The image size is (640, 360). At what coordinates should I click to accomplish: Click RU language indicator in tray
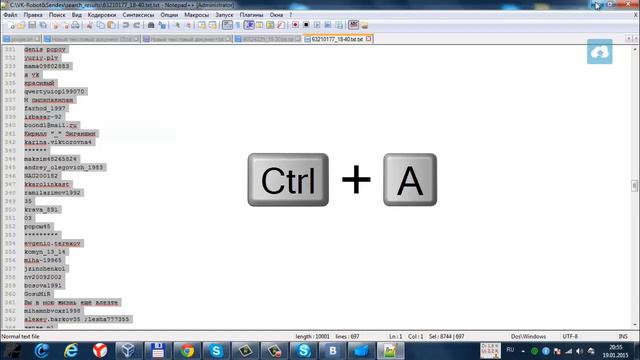point(510,350)
